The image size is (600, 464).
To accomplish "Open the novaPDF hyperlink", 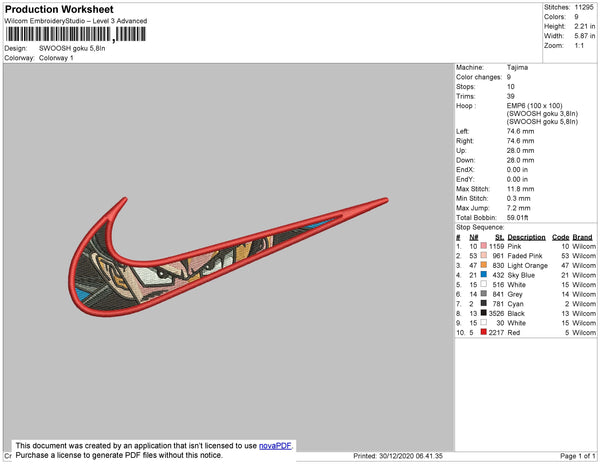I will coord(275,446).
